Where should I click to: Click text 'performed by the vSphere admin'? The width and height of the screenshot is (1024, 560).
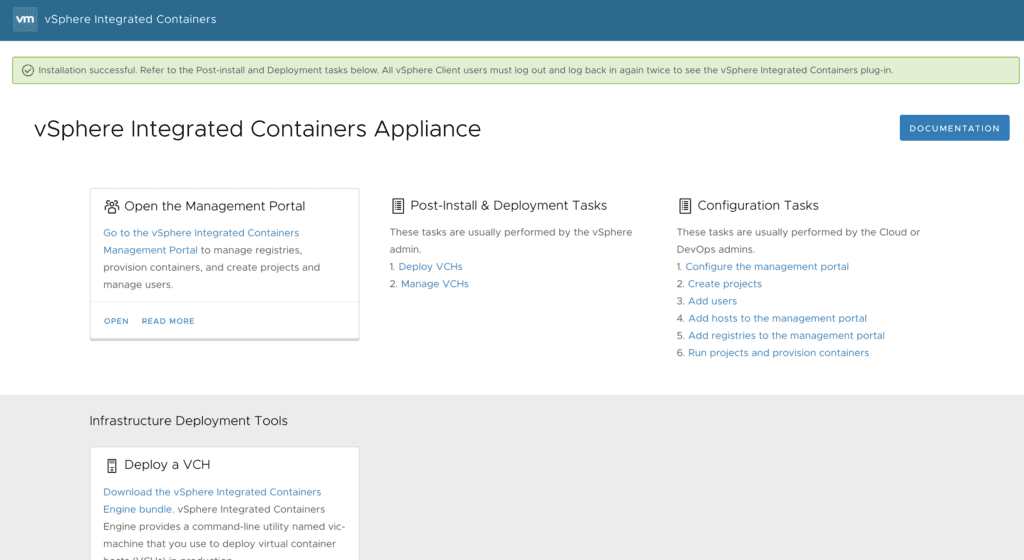coord(511,240)
